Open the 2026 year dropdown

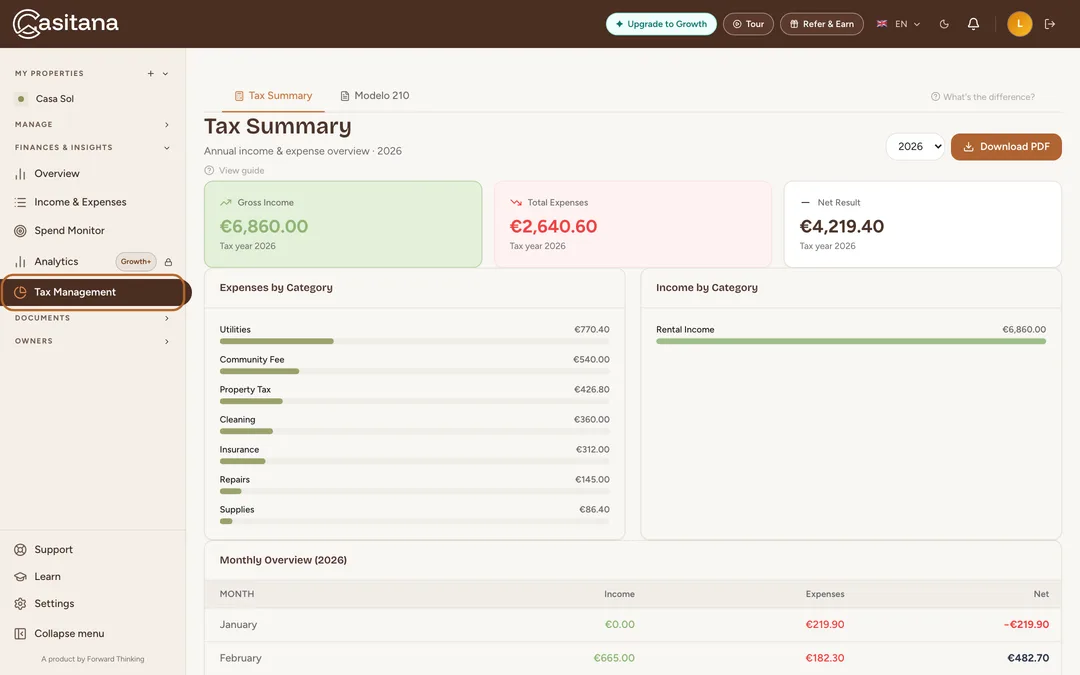click(915, 147)
